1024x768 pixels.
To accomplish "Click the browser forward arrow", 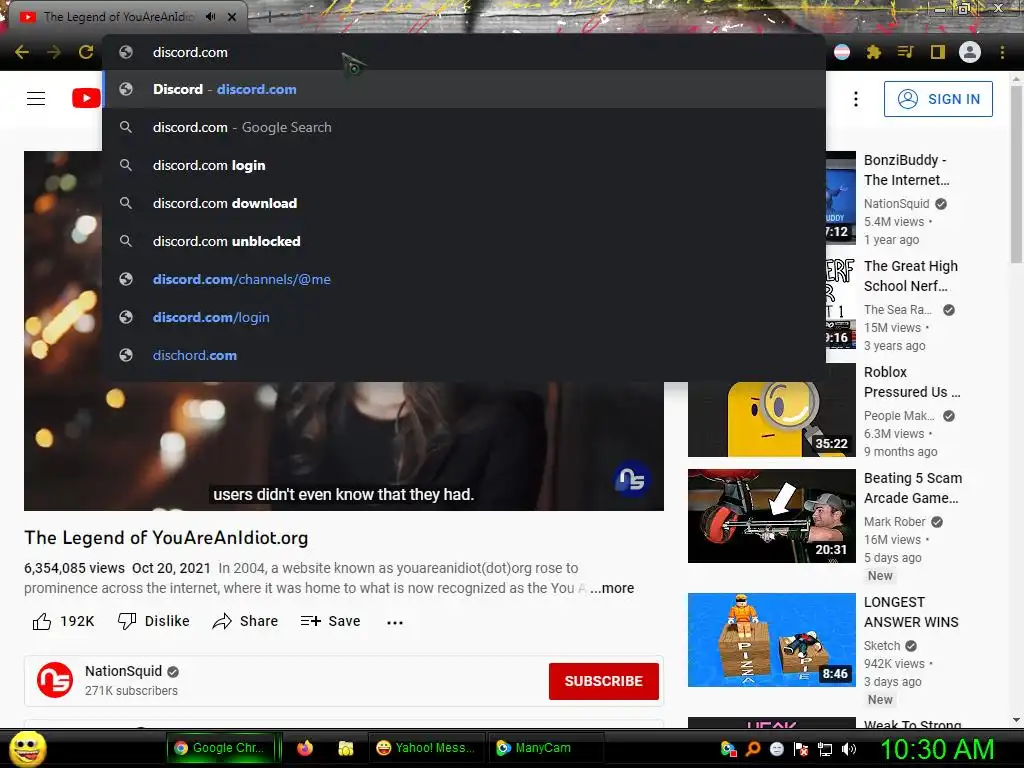I will tap(54, 52).
